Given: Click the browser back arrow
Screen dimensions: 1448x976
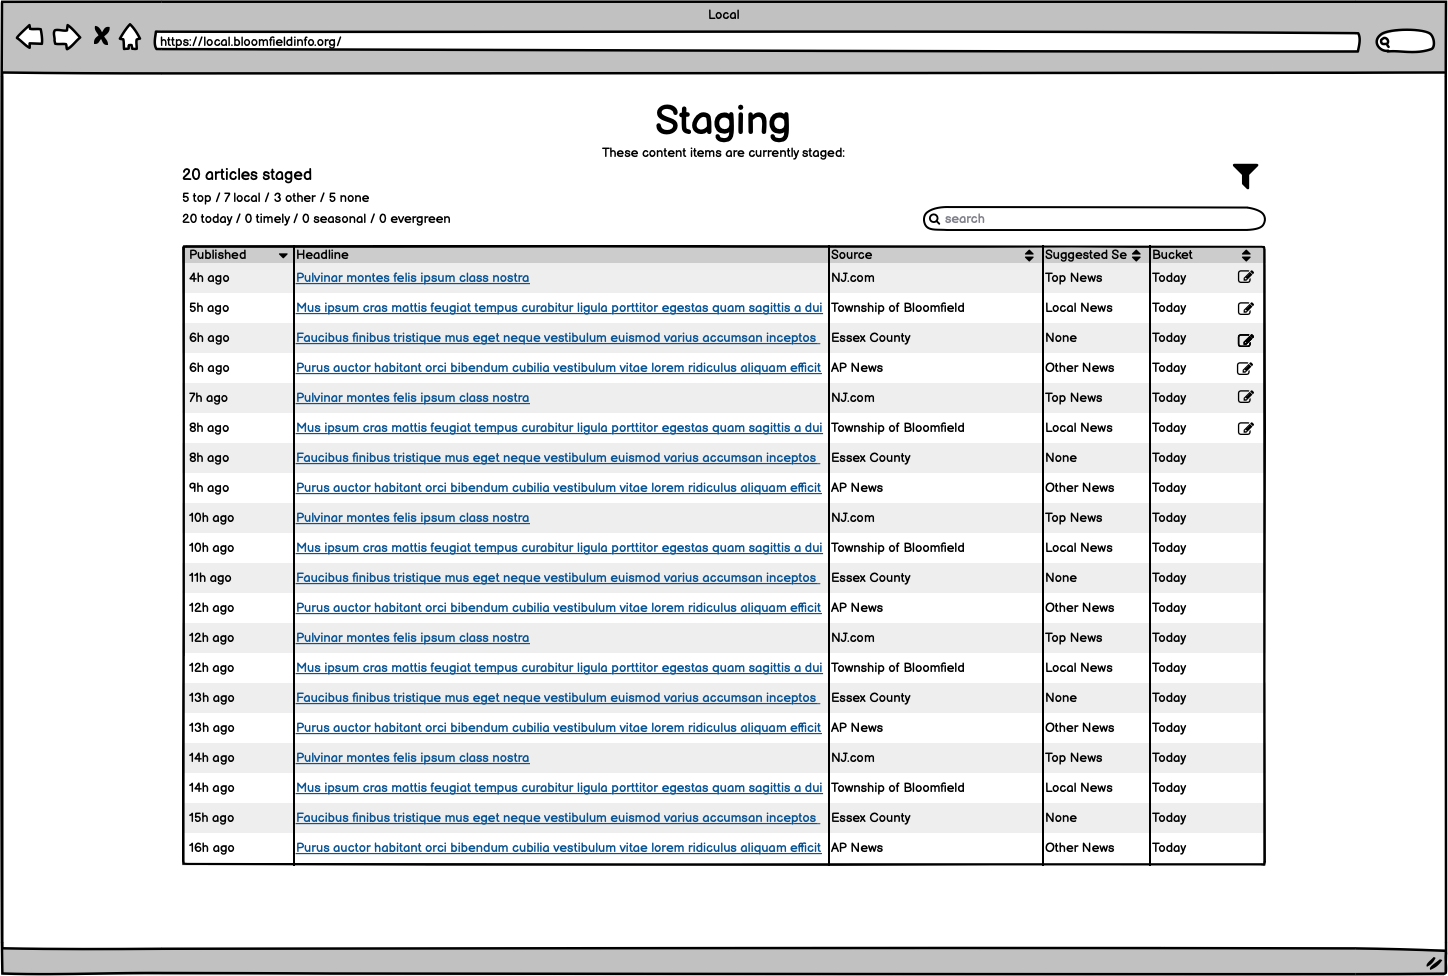Looking at the screenshot, I should click(30, 38).
